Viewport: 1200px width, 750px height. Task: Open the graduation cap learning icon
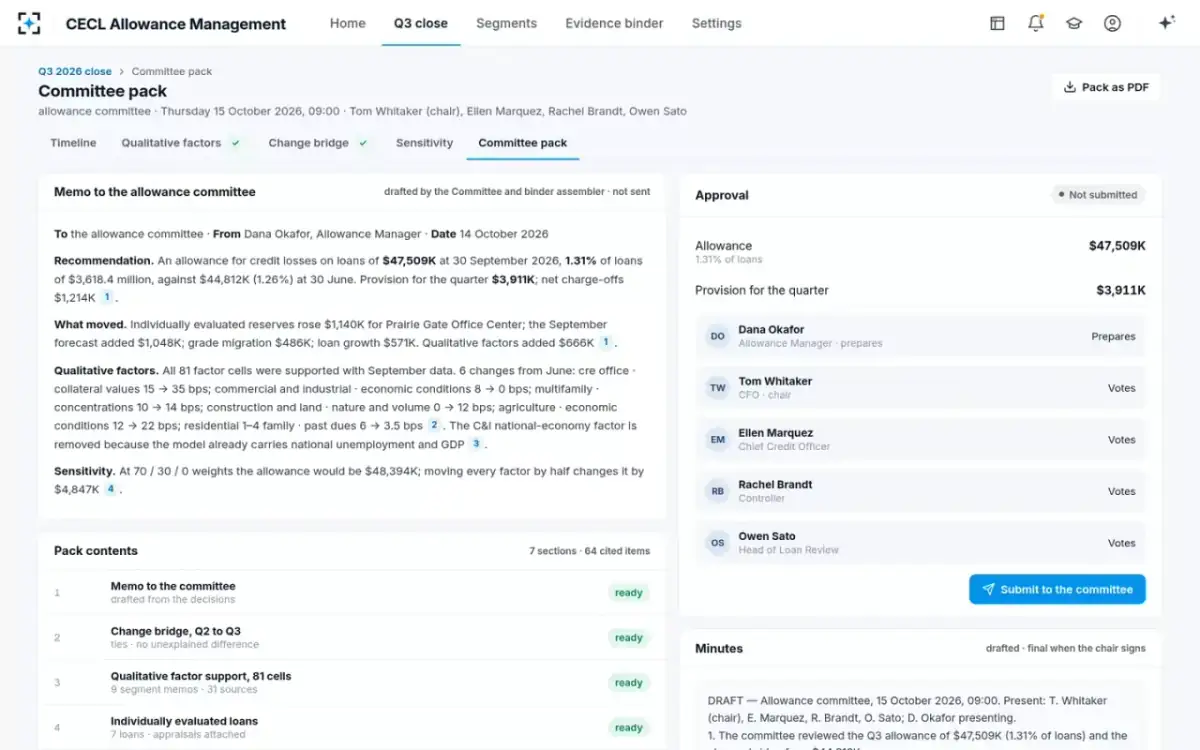pos(1074,23)
